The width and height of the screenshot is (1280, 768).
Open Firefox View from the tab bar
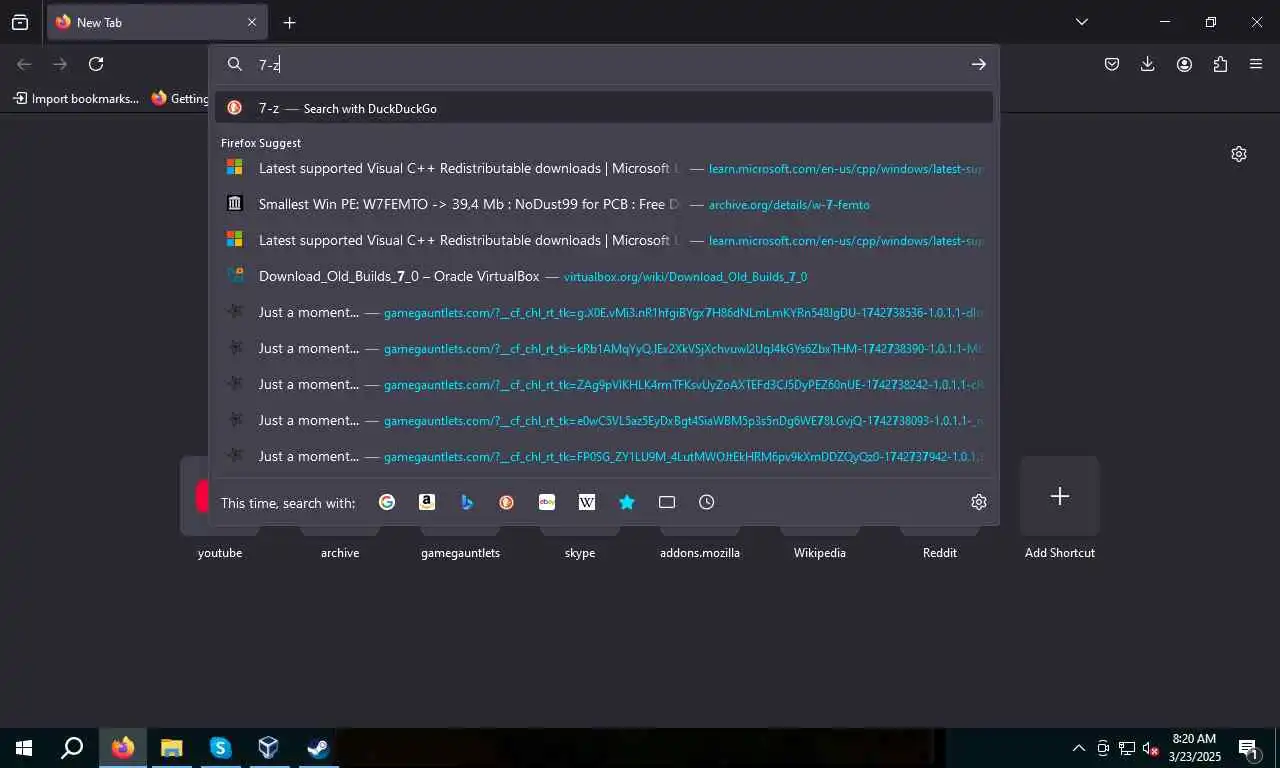20,22
